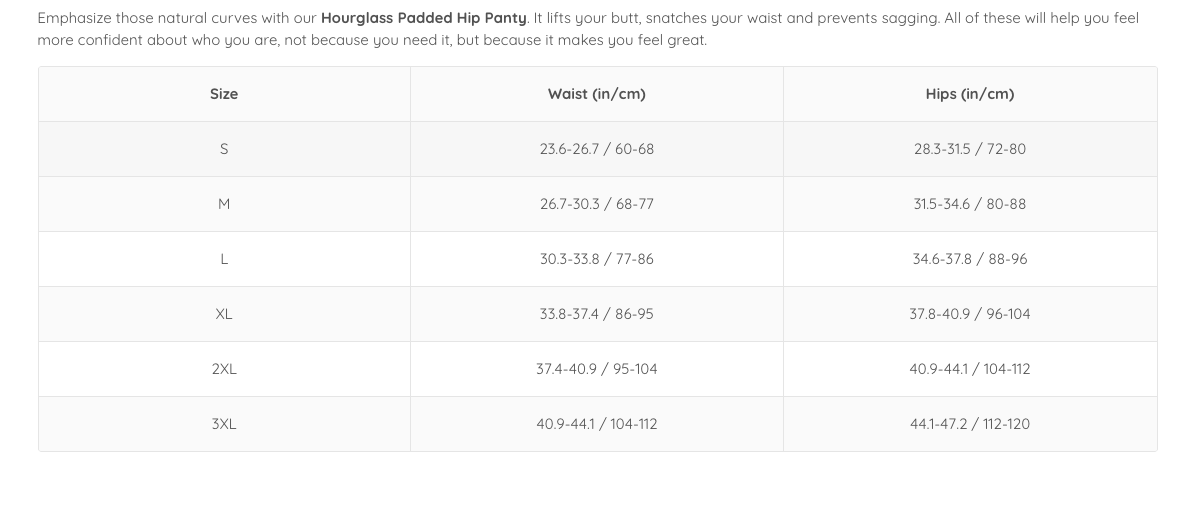Click waist value 26.7-30.3 / 68-77

click(x=597, y=204)
